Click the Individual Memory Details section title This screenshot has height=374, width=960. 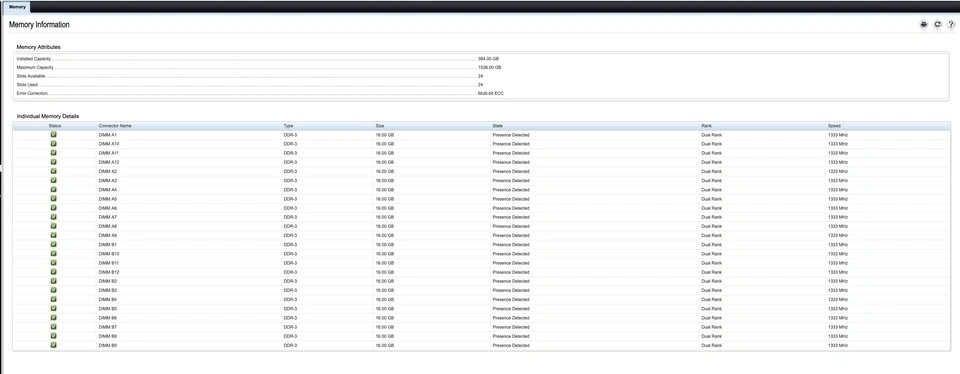point(48,116)
